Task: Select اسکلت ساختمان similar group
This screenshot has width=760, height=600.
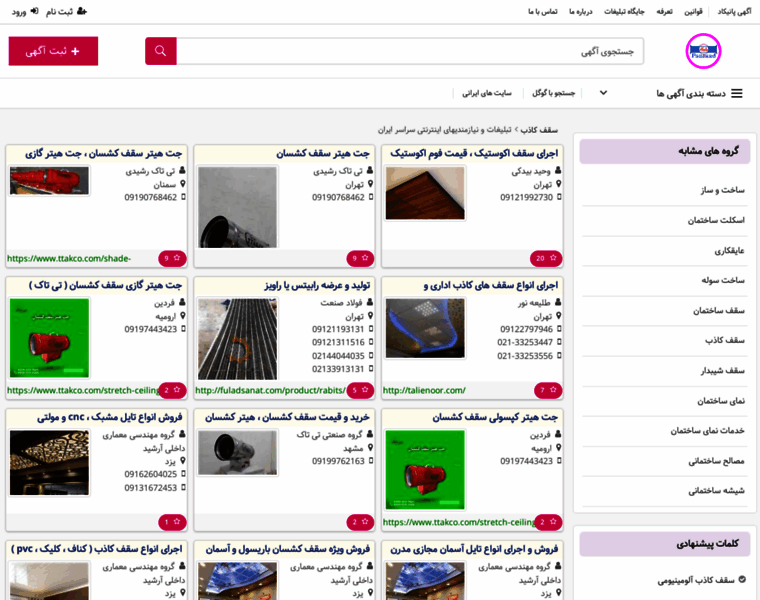Action: click(x=716, y=221)
